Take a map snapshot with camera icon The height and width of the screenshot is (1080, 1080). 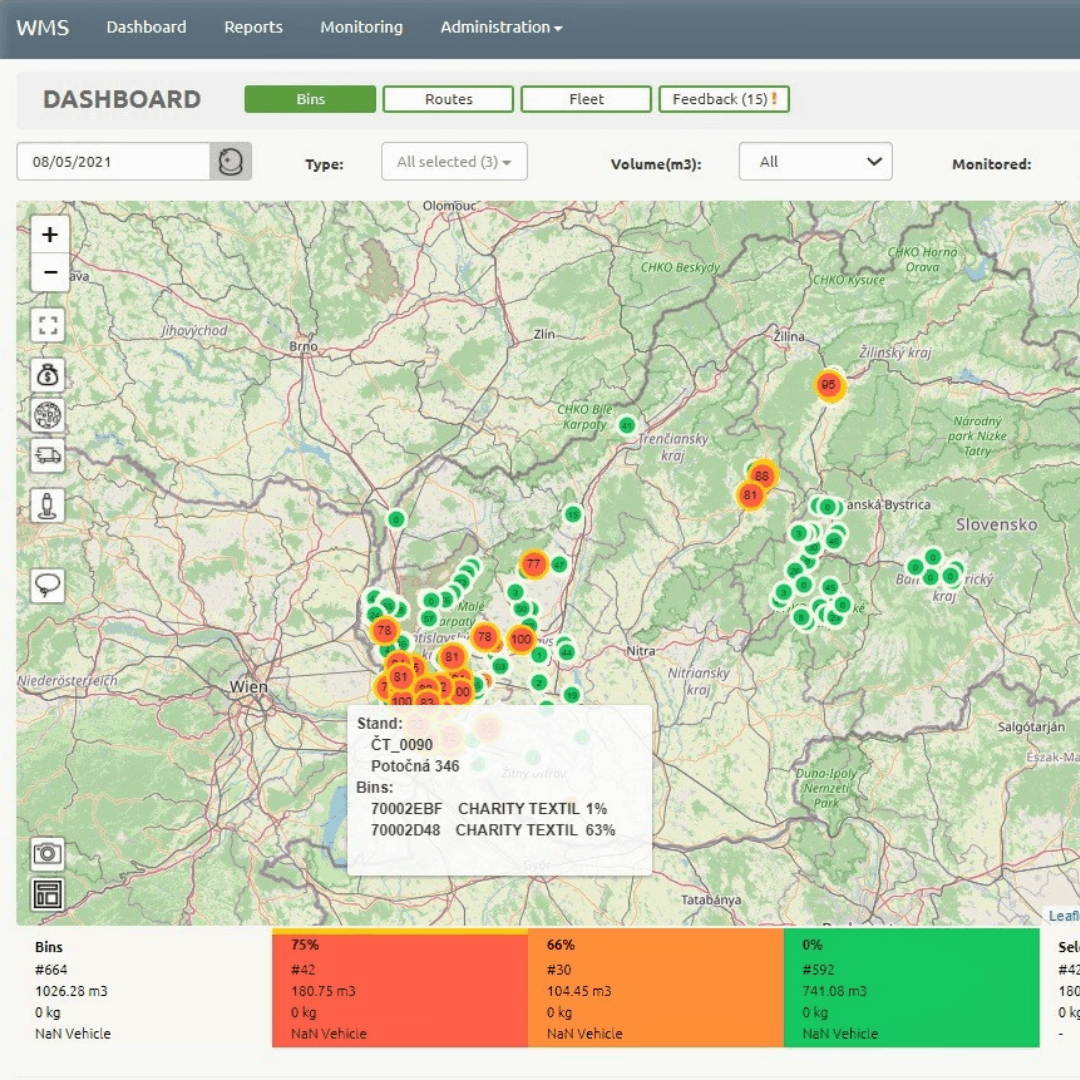click(x=48, y=853)
